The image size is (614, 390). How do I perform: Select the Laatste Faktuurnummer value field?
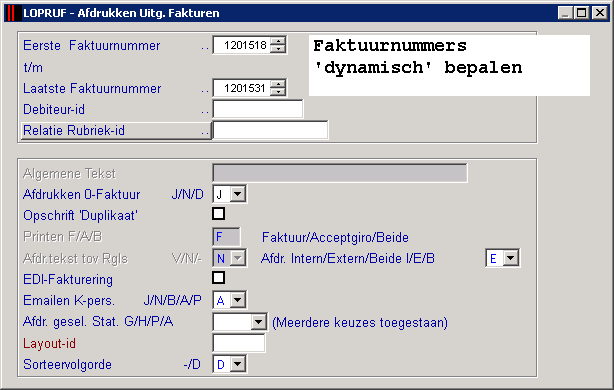tap(242, 88)
